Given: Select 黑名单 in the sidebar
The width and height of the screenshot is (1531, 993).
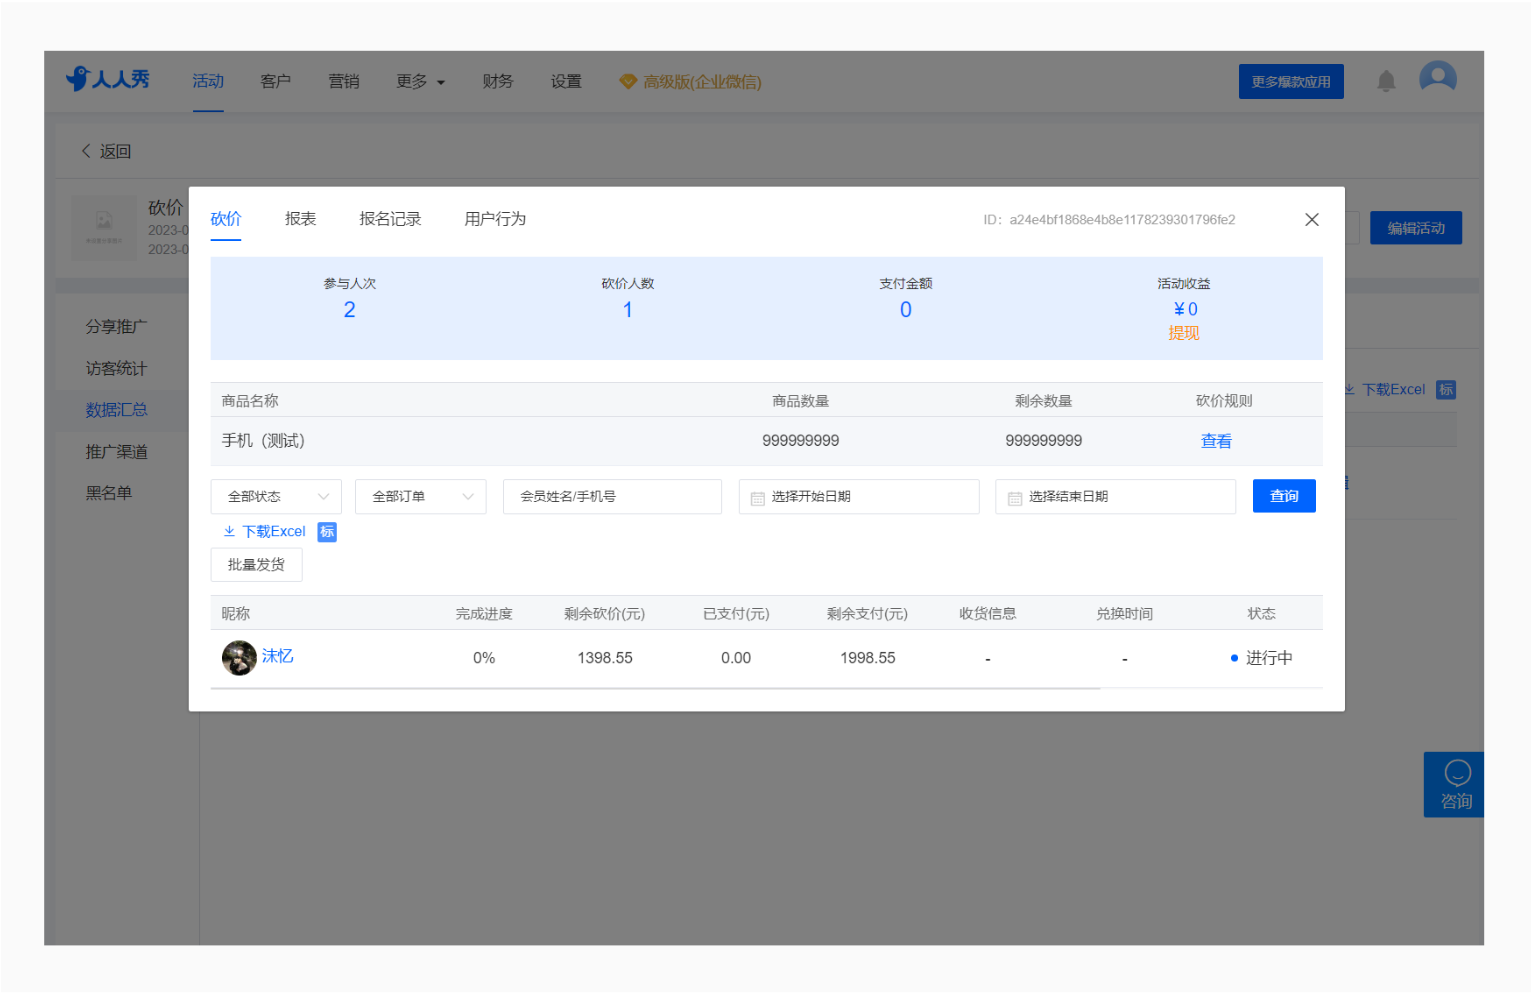Looking at the screenshot, I should [x=108, y=493].
